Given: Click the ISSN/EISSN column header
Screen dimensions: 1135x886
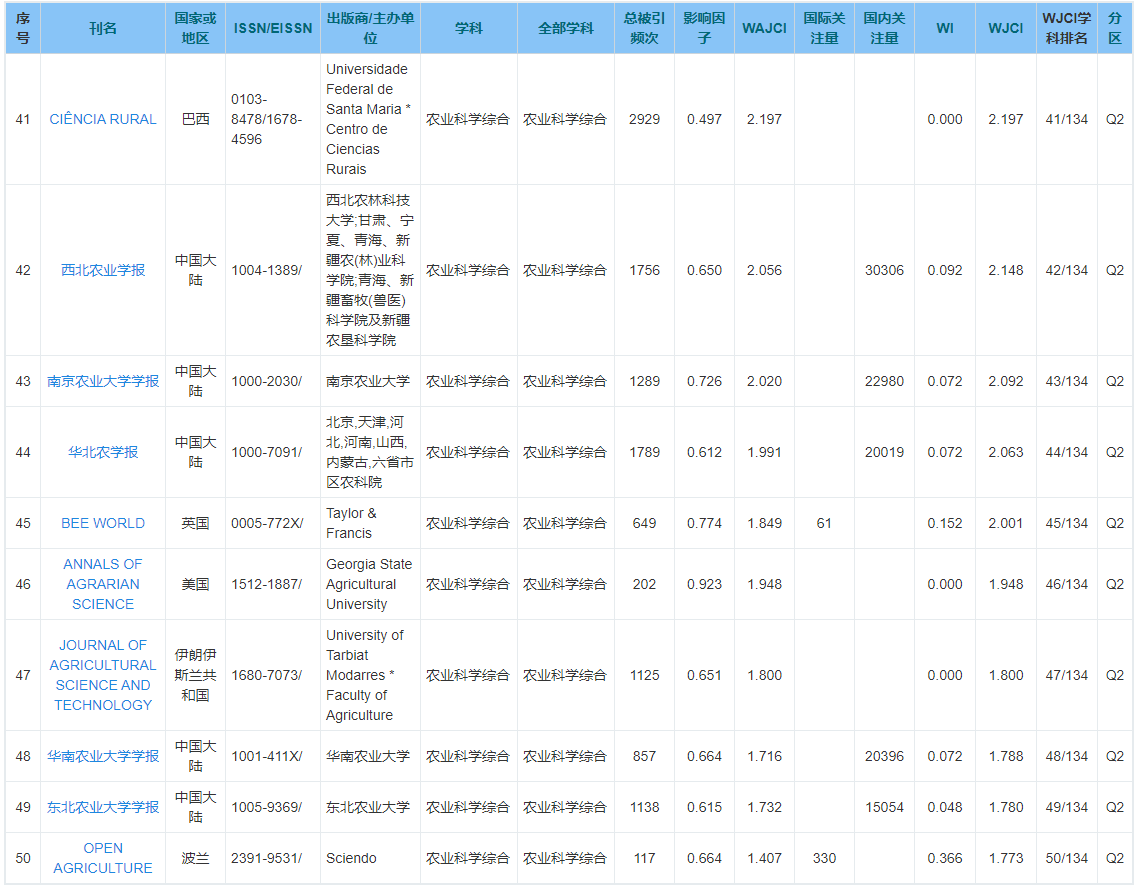Looking at the screenshot, I should point(273,28).
